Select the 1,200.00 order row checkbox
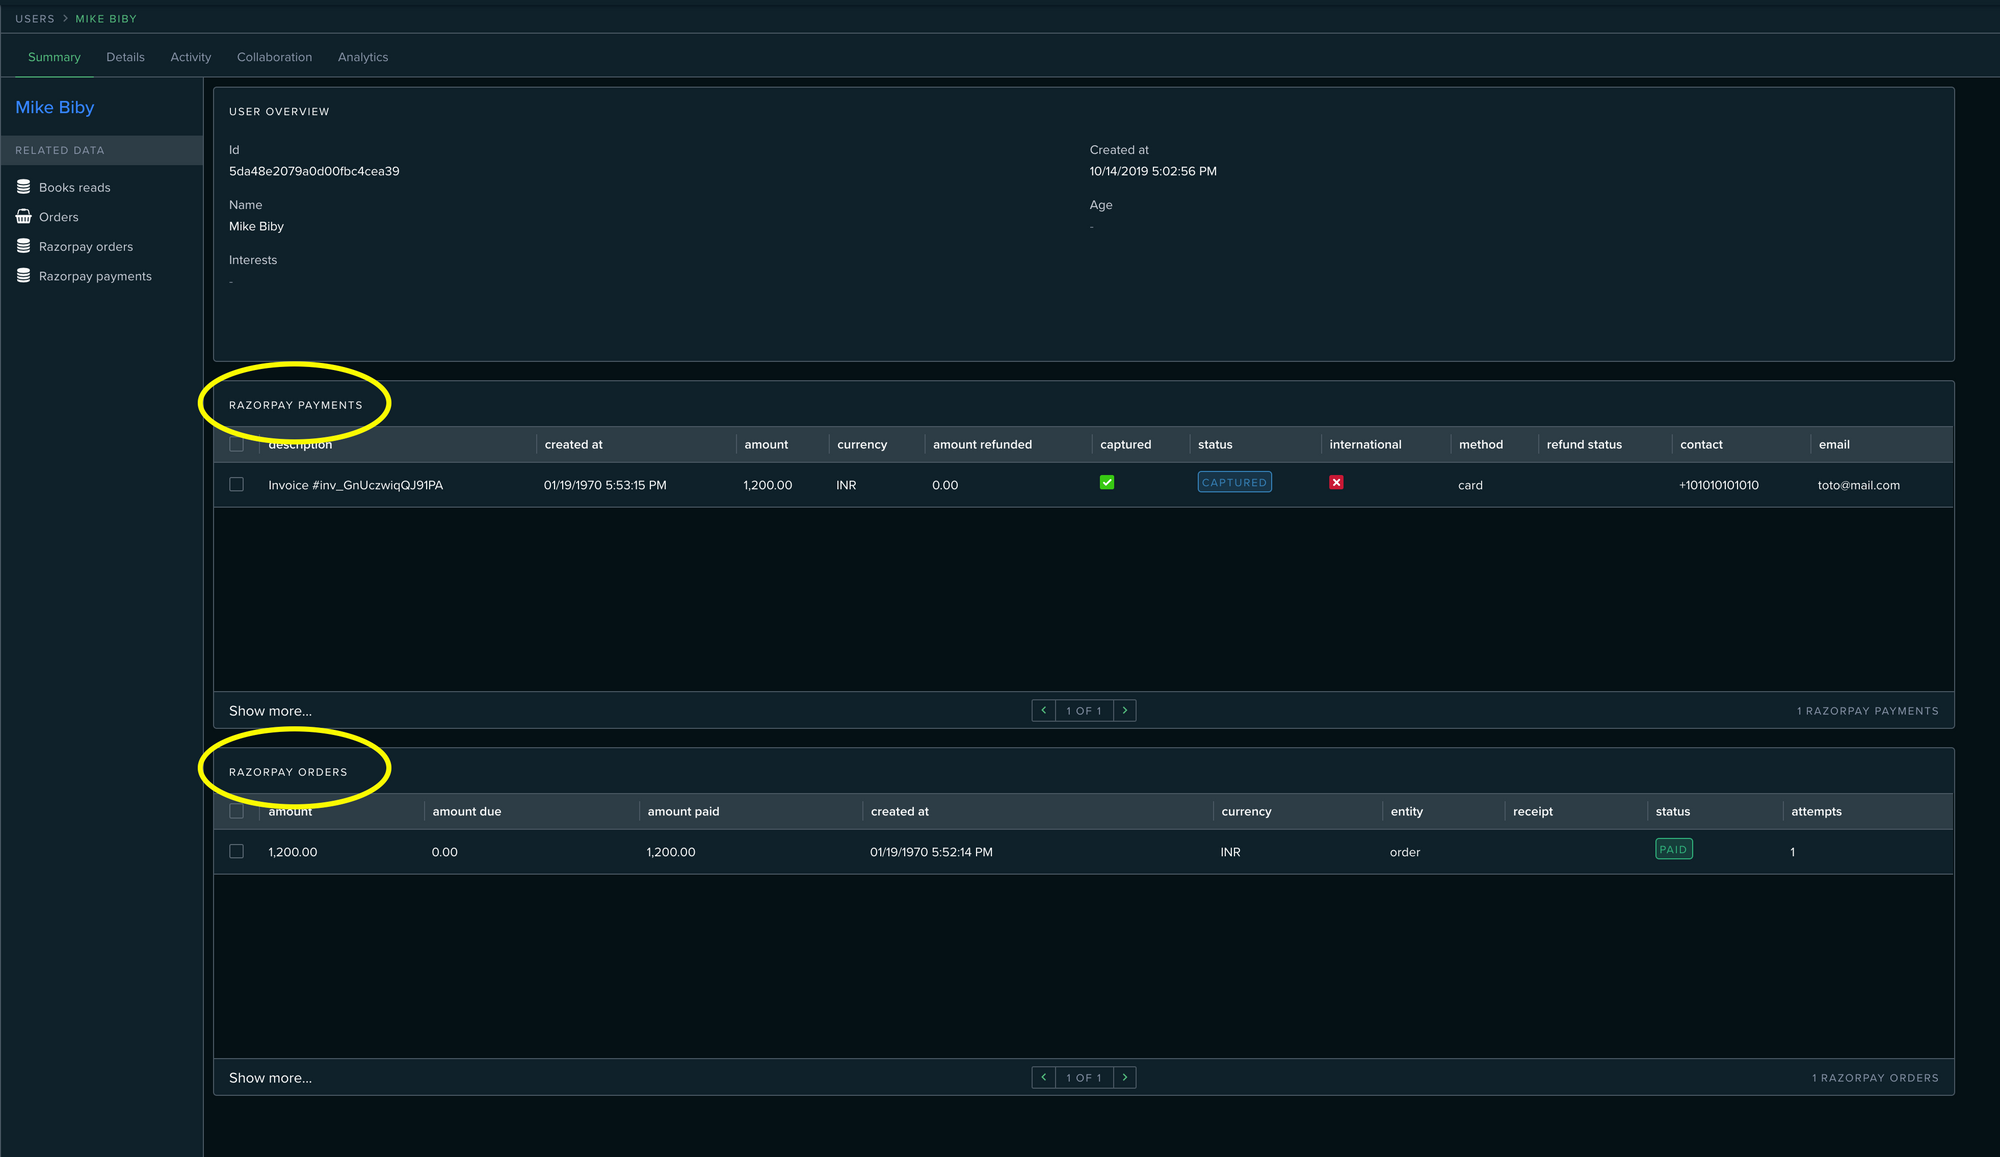 [x=236, y=851]
